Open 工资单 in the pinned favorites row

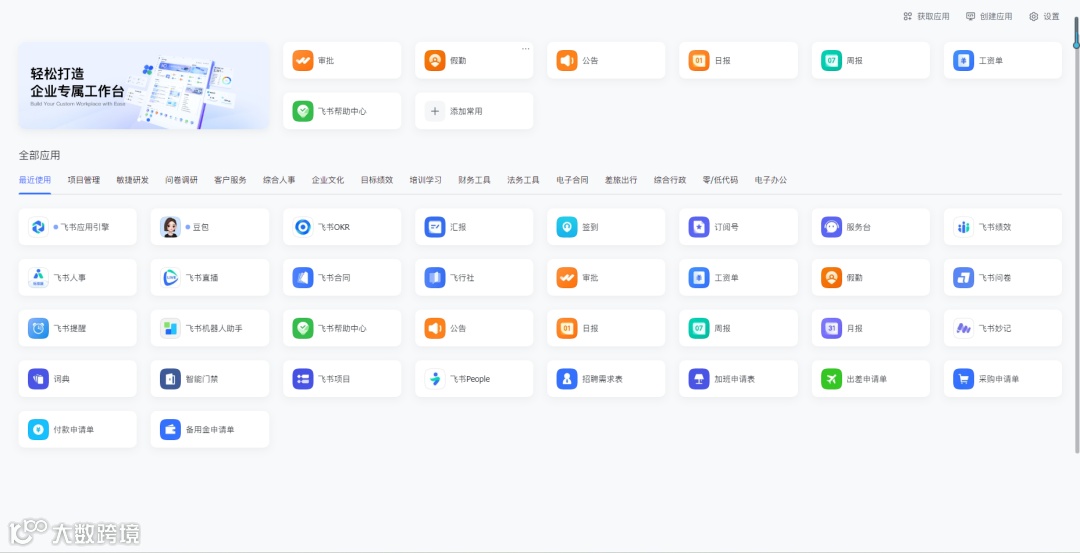(1003, 61)
